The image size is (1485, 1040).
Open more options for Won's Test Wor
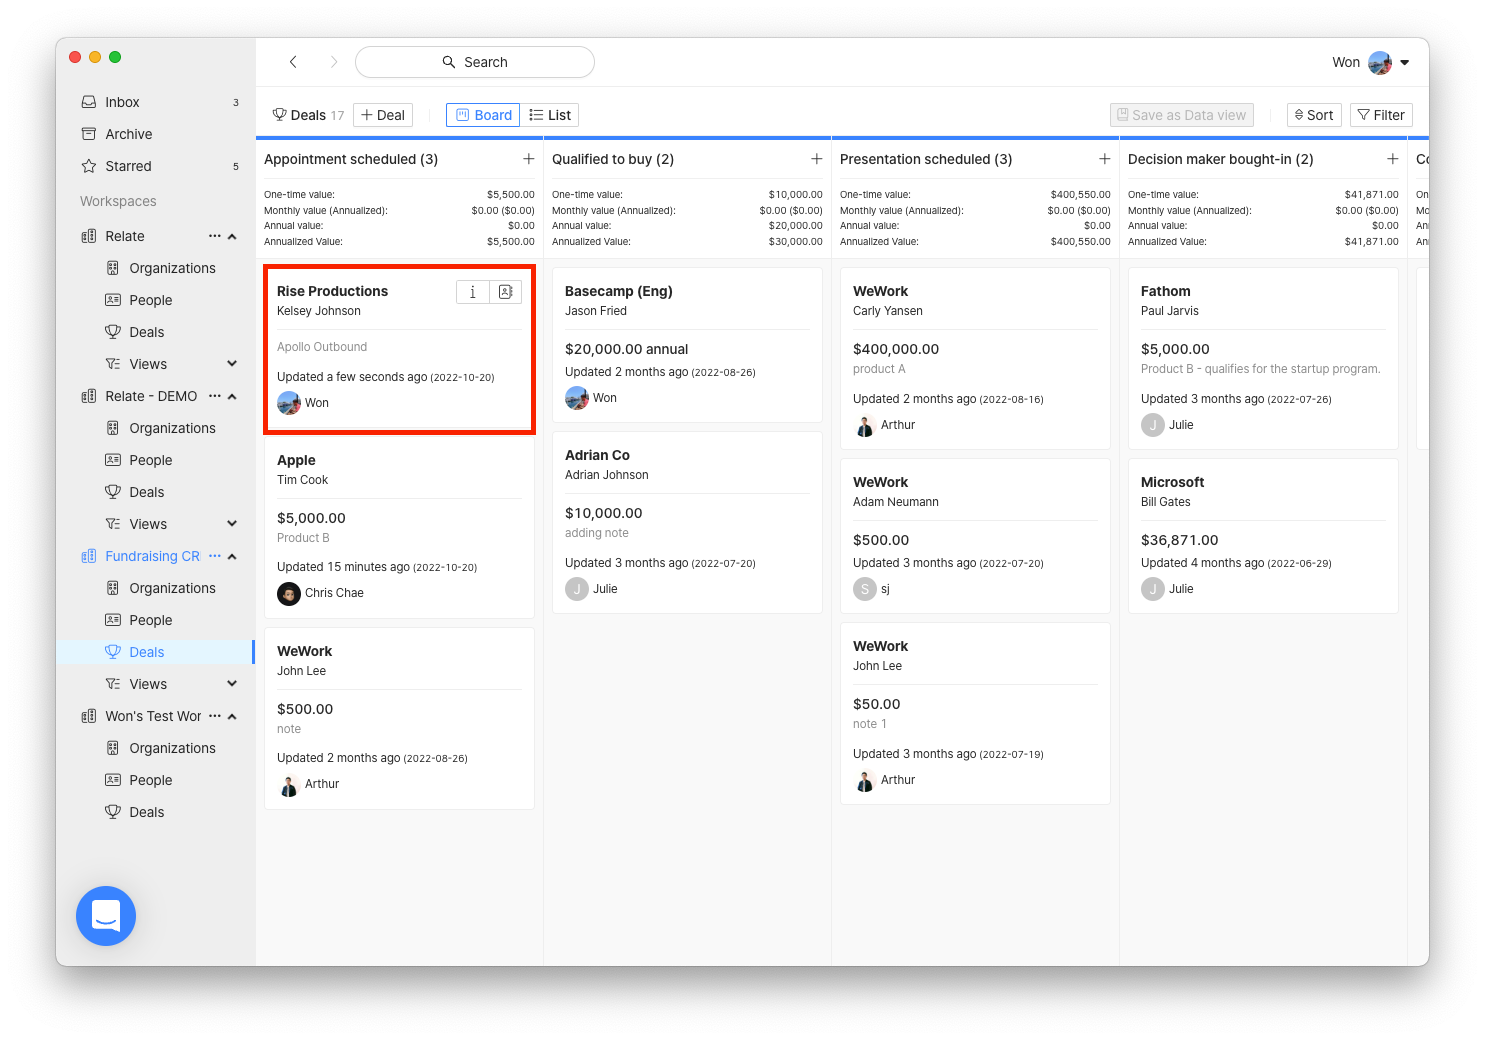[x=214, y=716]
